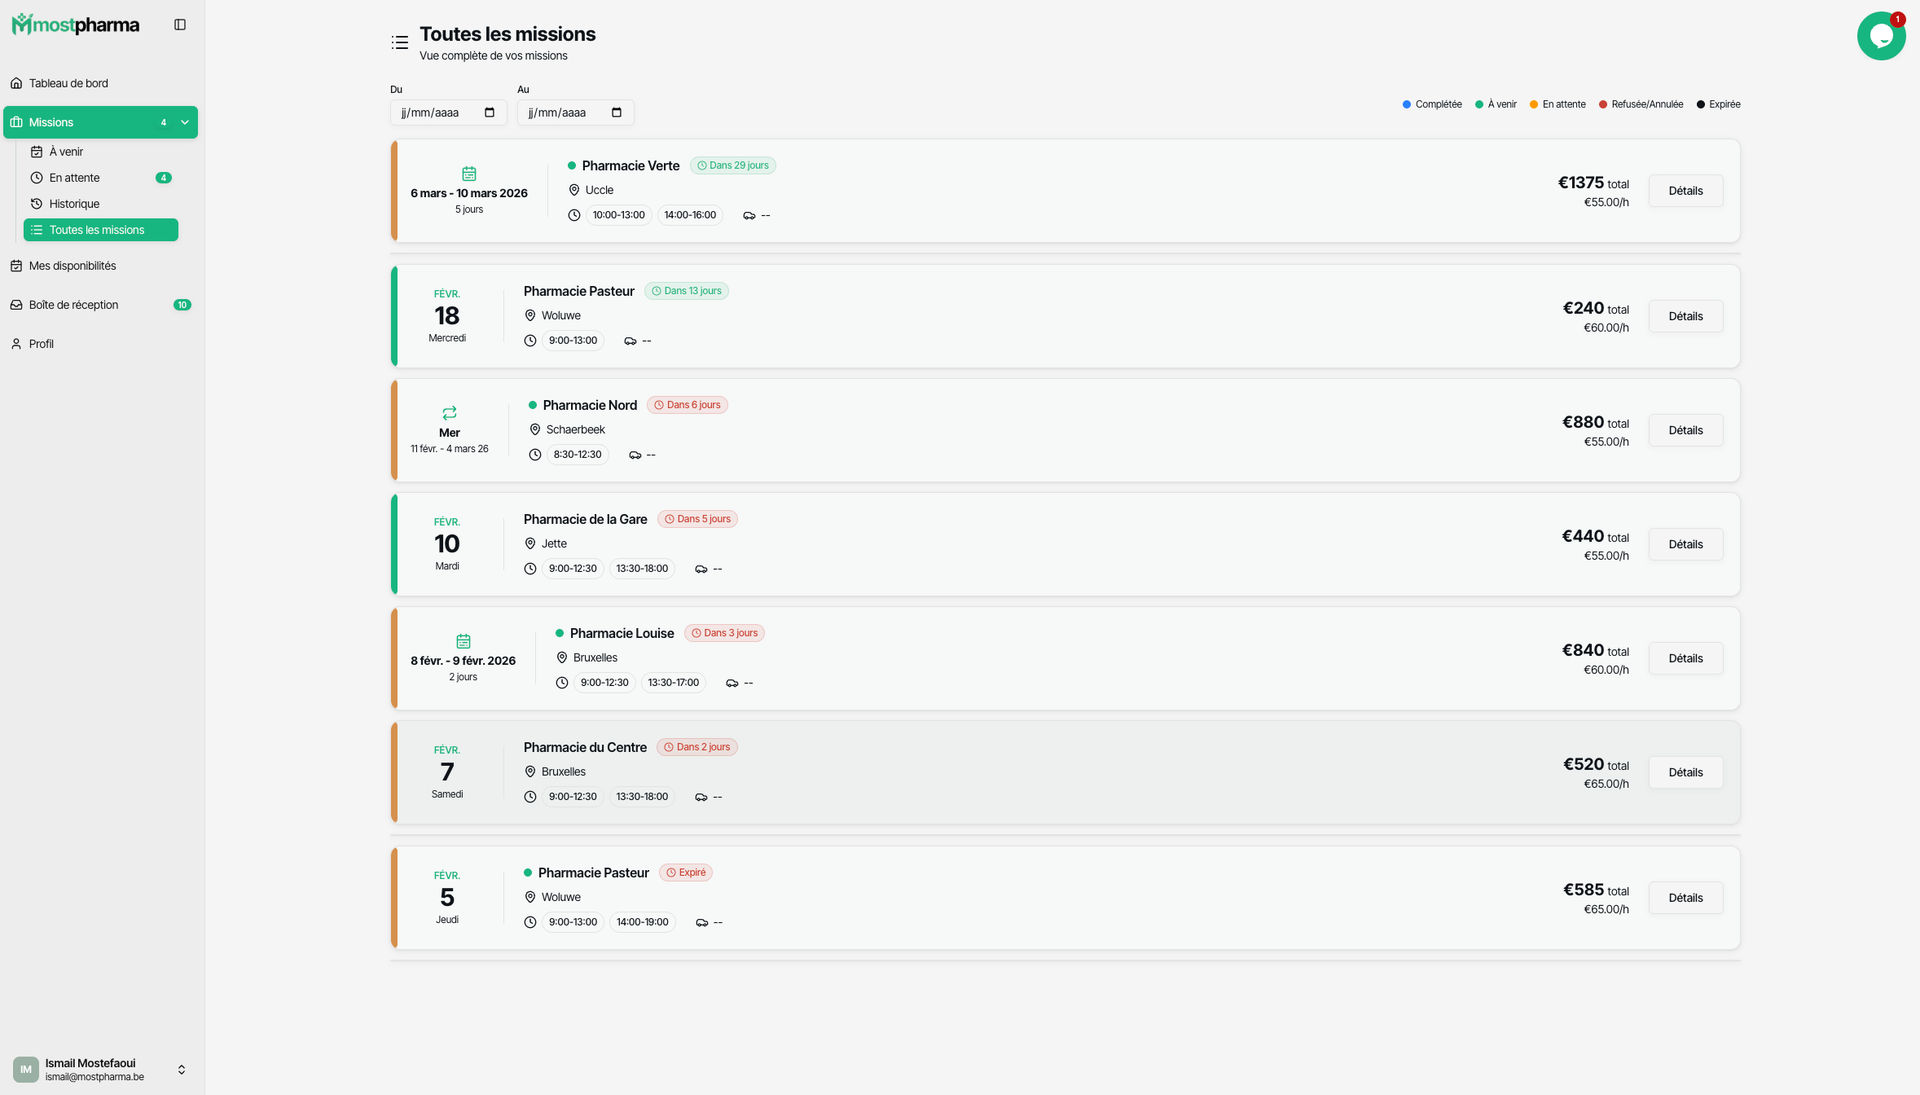Open Mes disponibilités from the sidebar

[74, 266]
